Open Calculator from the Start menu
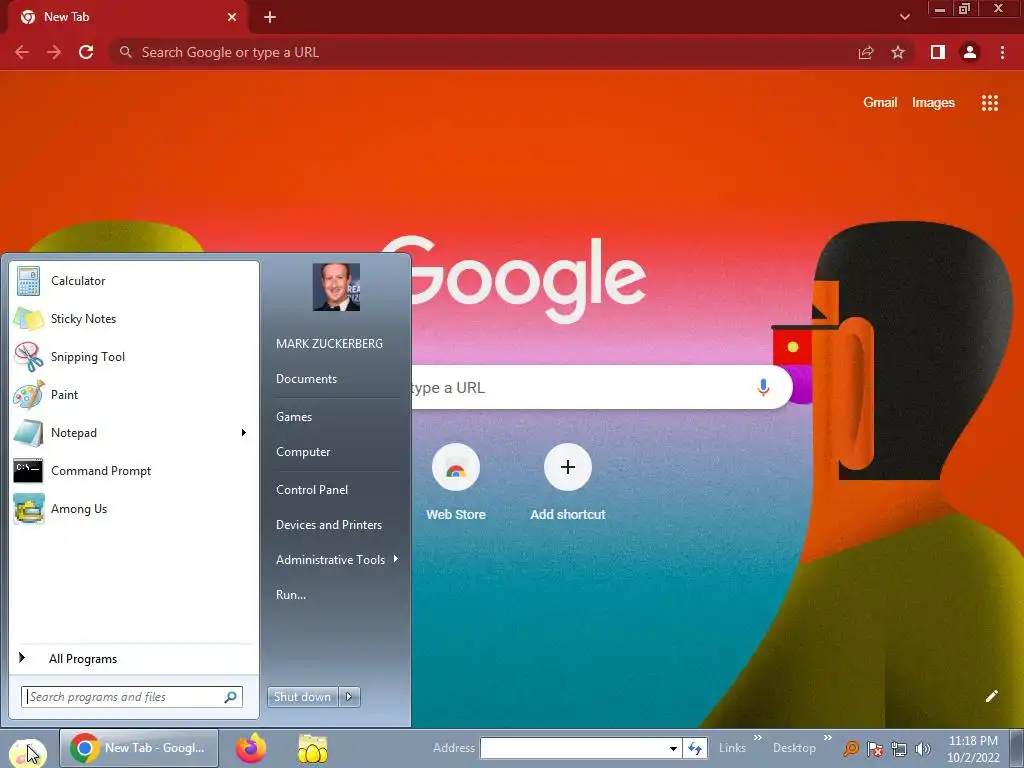The height and width of the screenshot is (768, 1024). coord(133,281)
